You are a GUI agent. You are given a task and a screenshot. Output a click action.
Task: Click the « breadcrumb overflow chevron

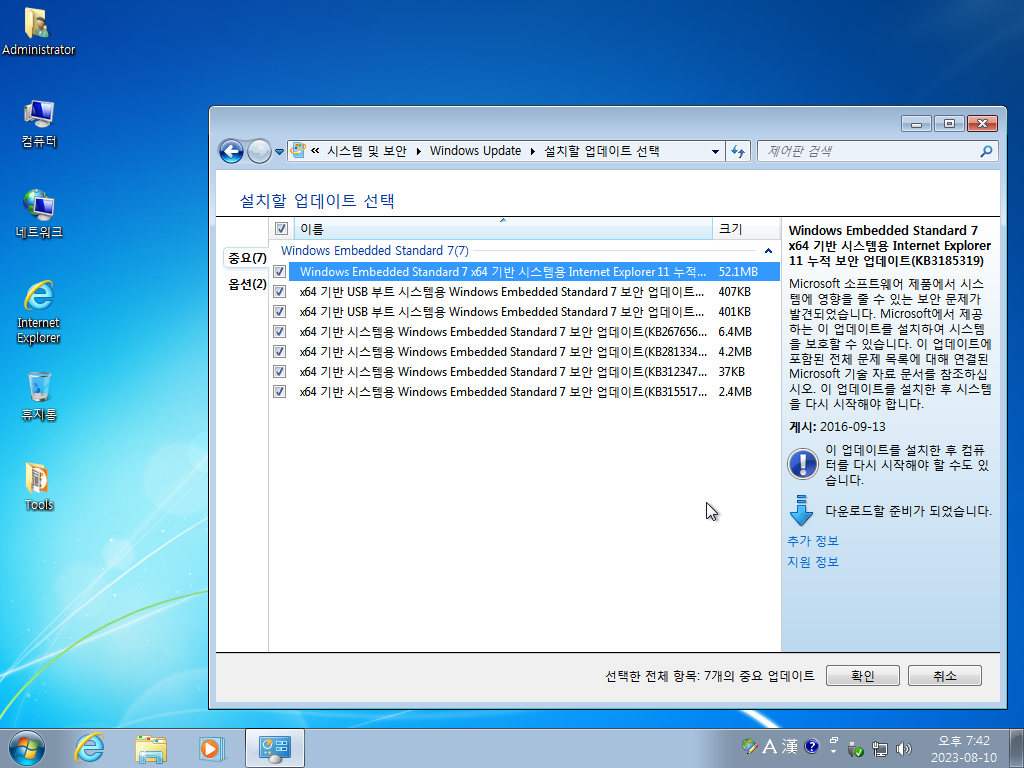315,151
